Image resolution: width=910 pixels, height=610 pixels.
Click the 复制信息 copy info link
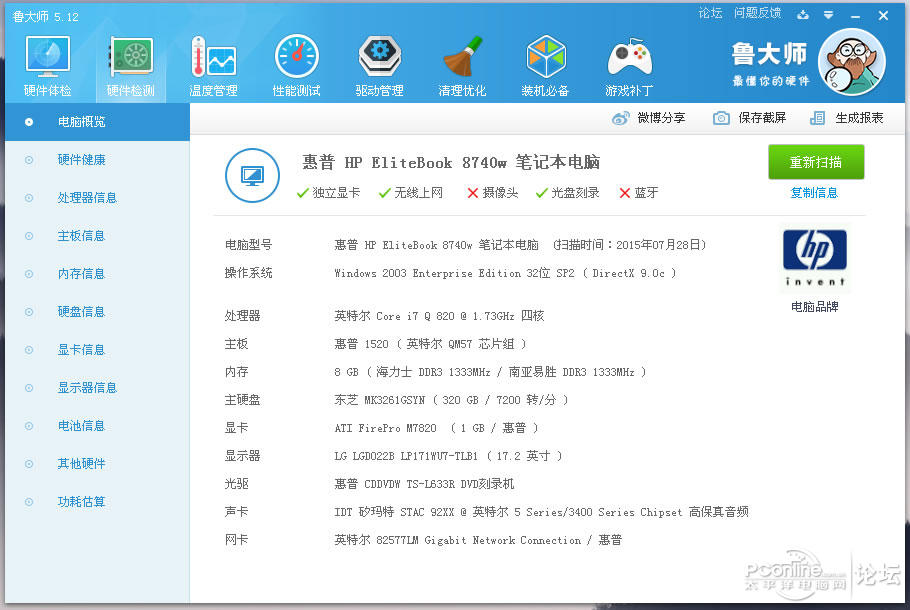click(x=814, y=193)
